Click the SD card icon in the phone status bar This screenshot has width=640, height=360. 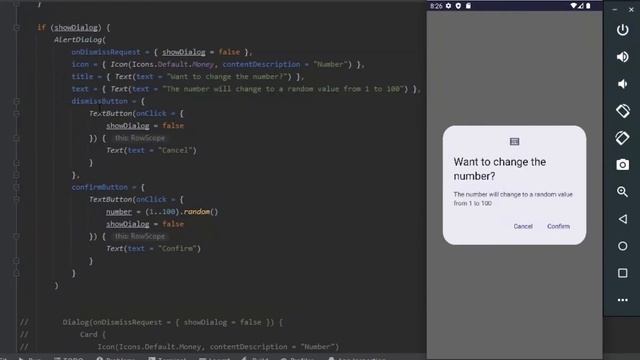point(468,6)
